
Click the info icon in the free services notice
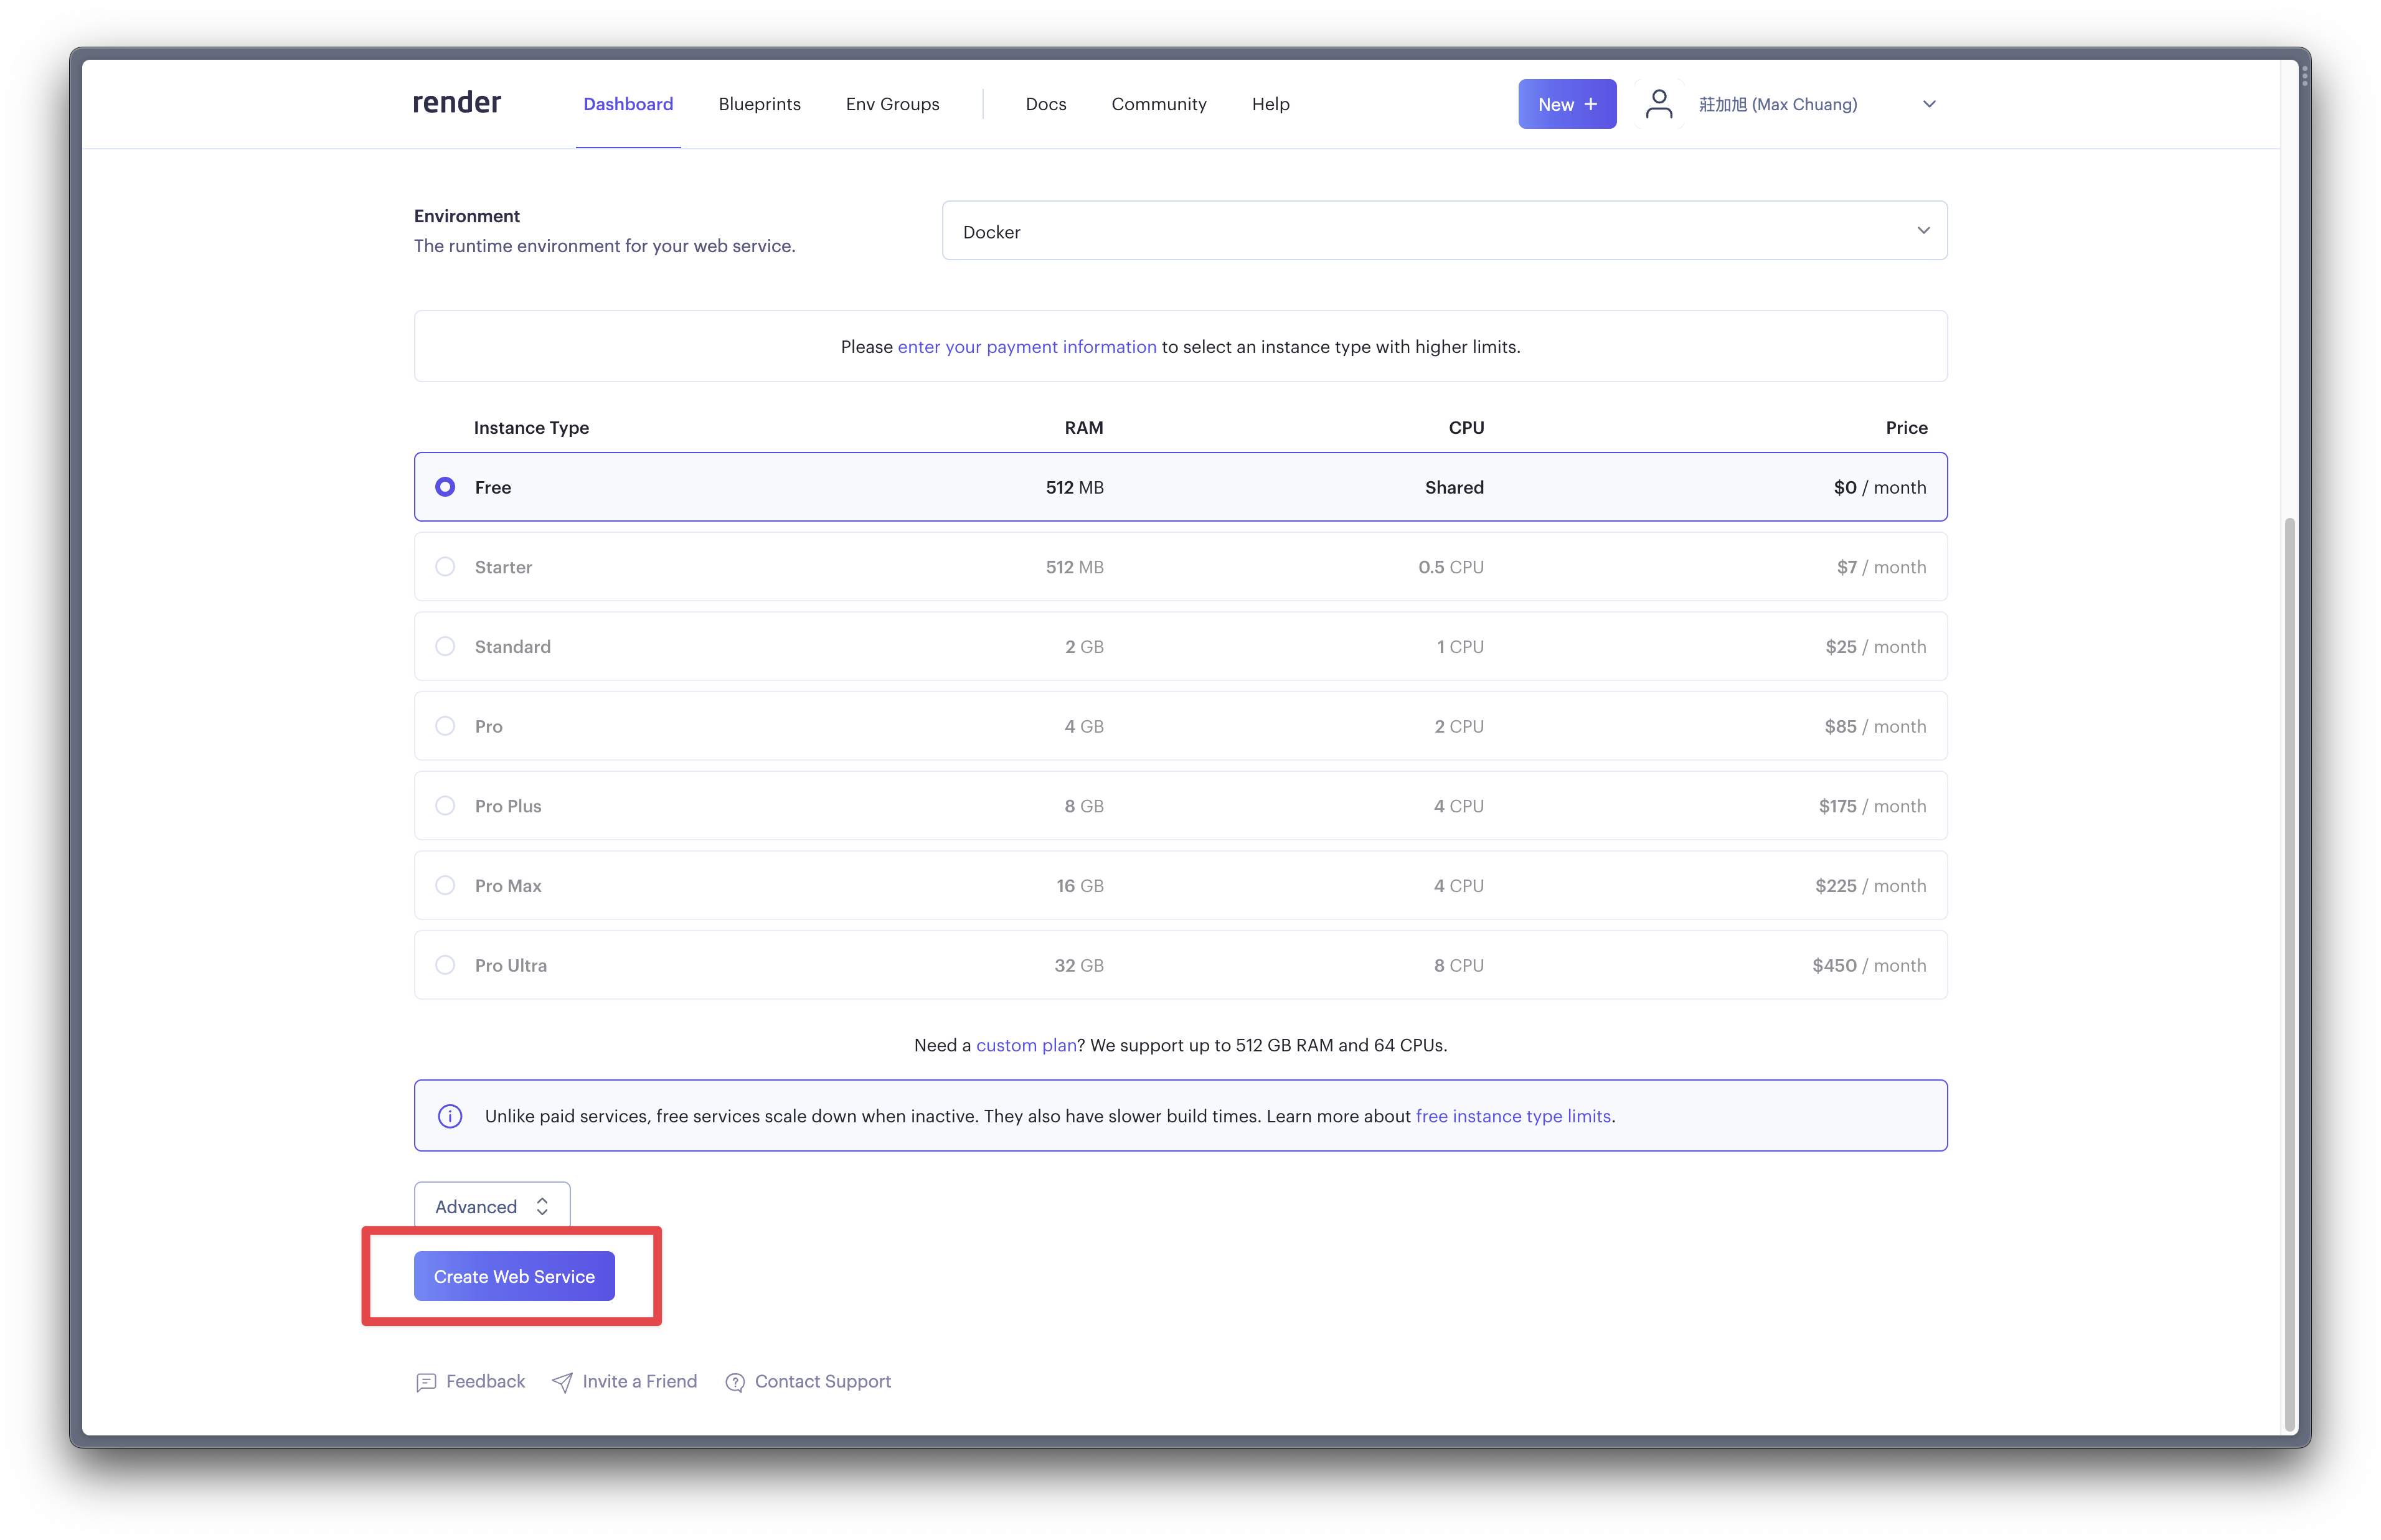tap(450, 1116)
